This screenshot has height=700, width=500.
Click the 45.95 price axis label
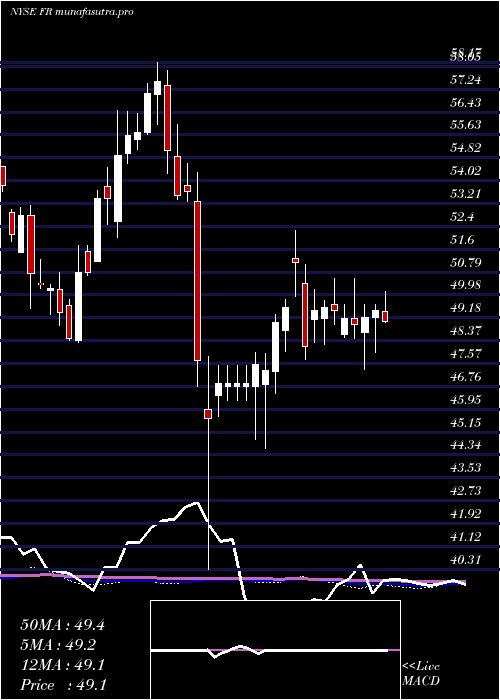467,400
